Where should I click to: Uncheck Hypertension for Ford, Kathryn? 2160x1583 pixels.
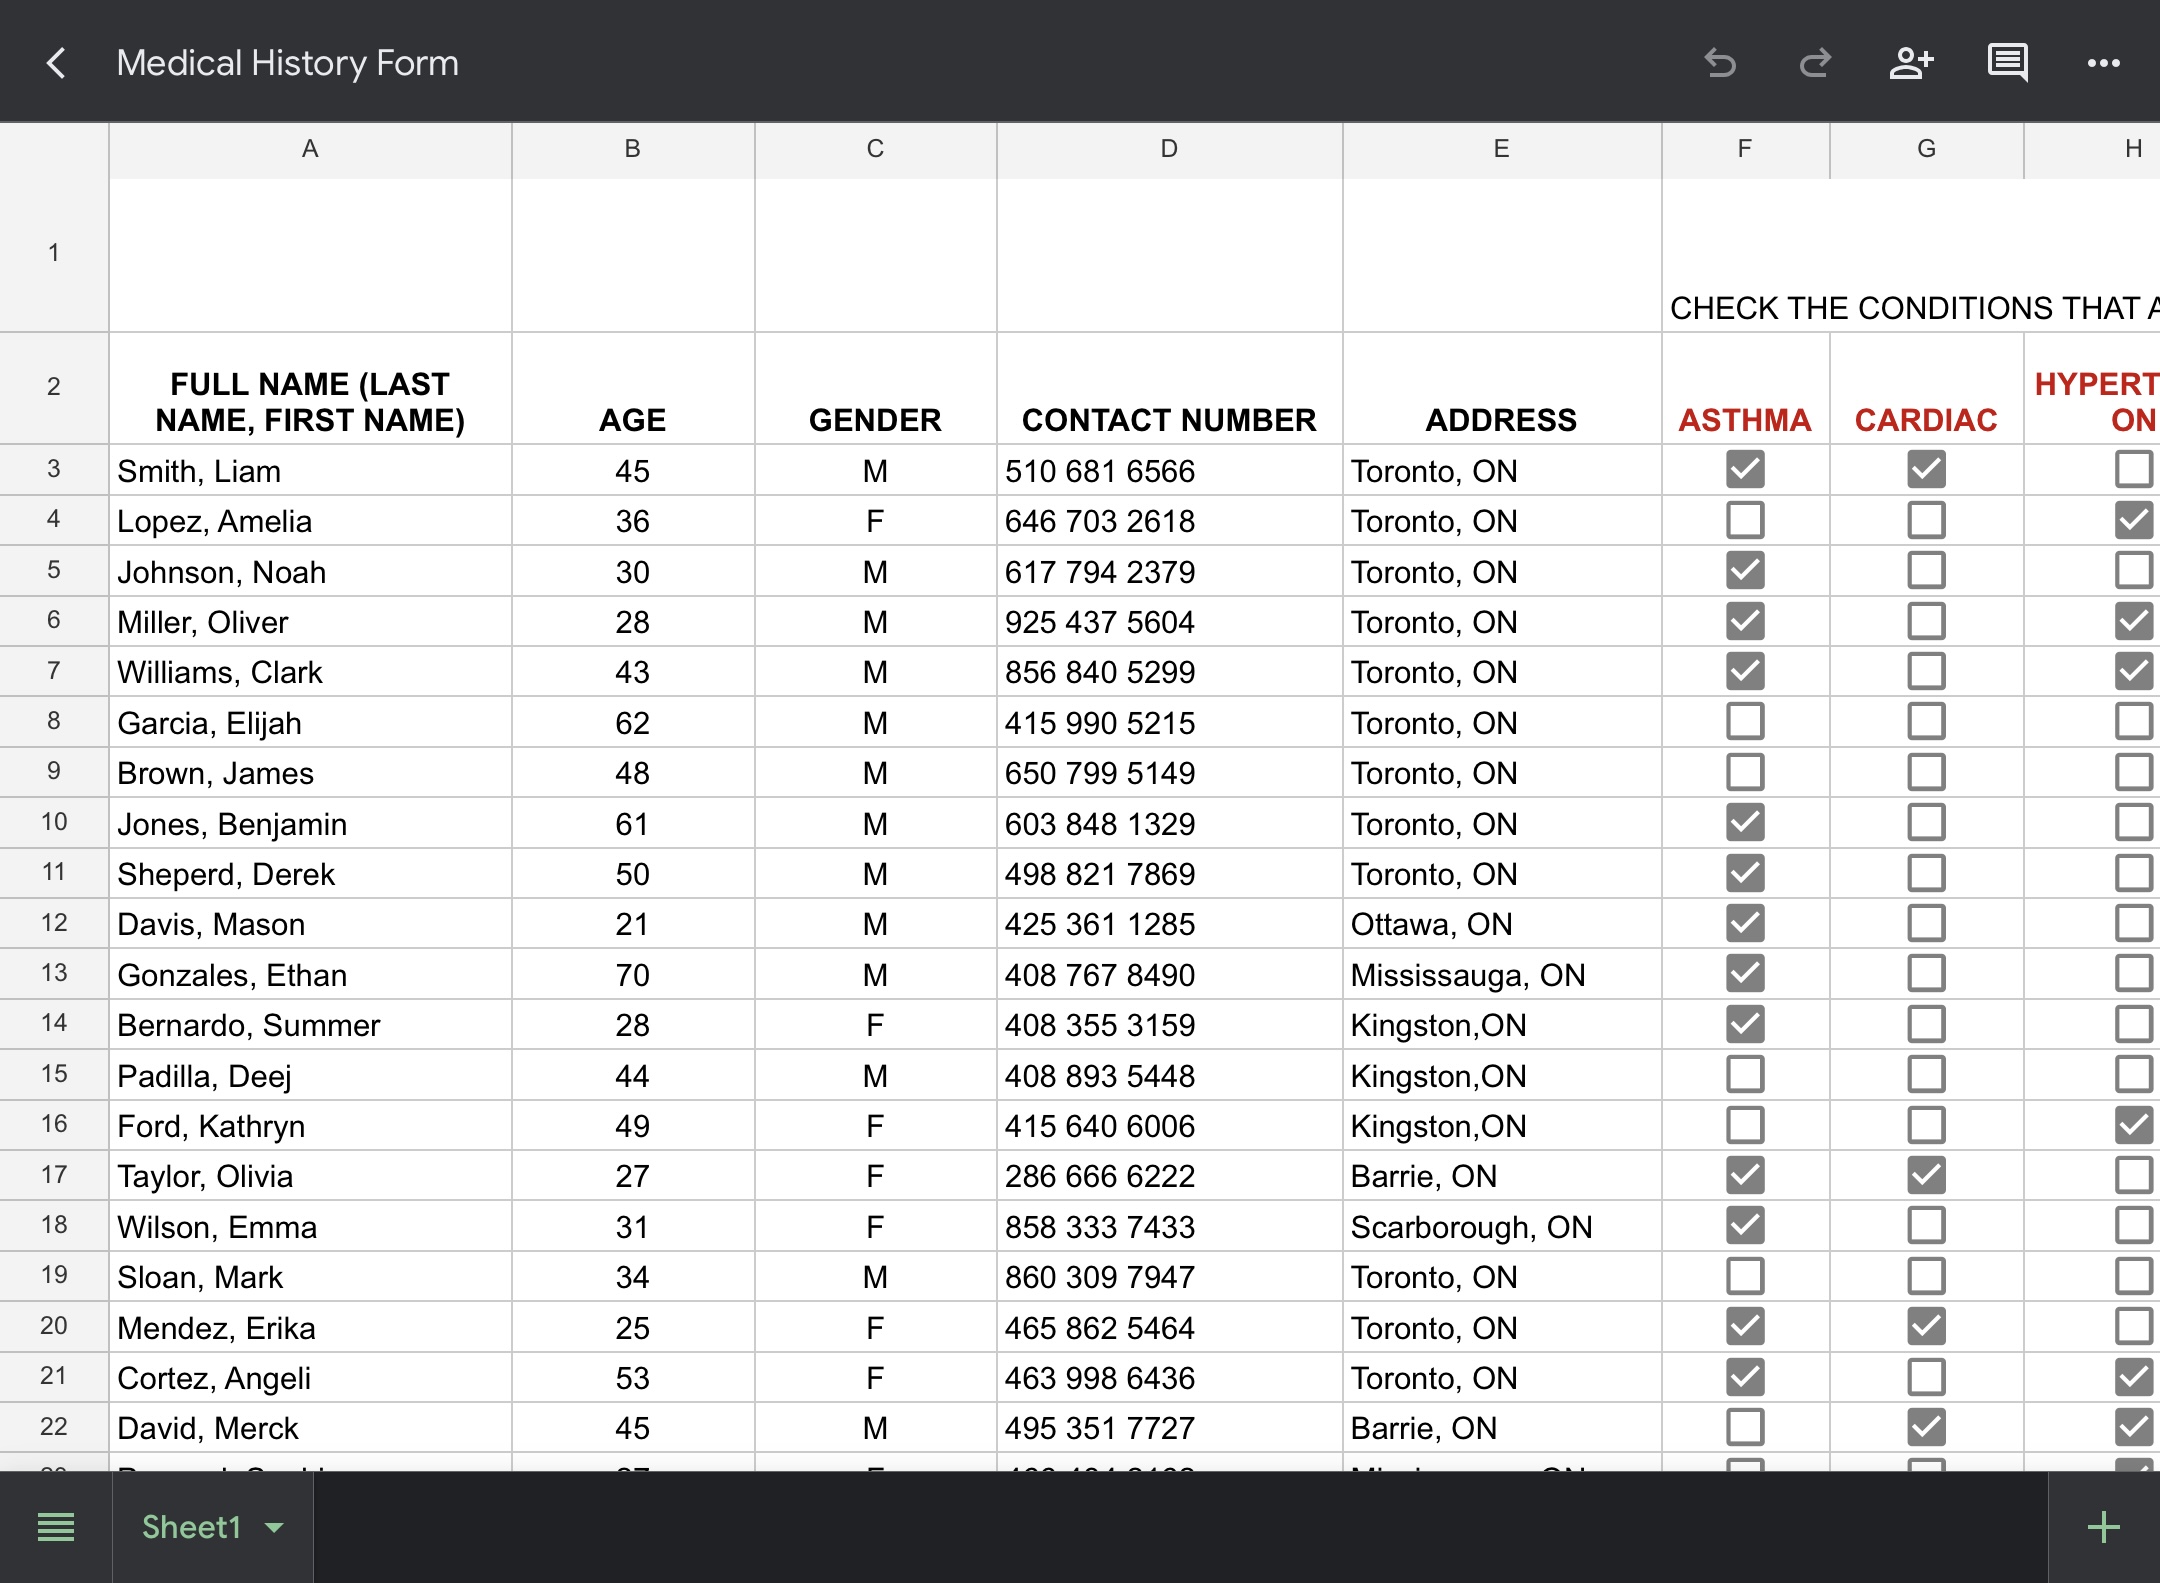point(2134,1125)
